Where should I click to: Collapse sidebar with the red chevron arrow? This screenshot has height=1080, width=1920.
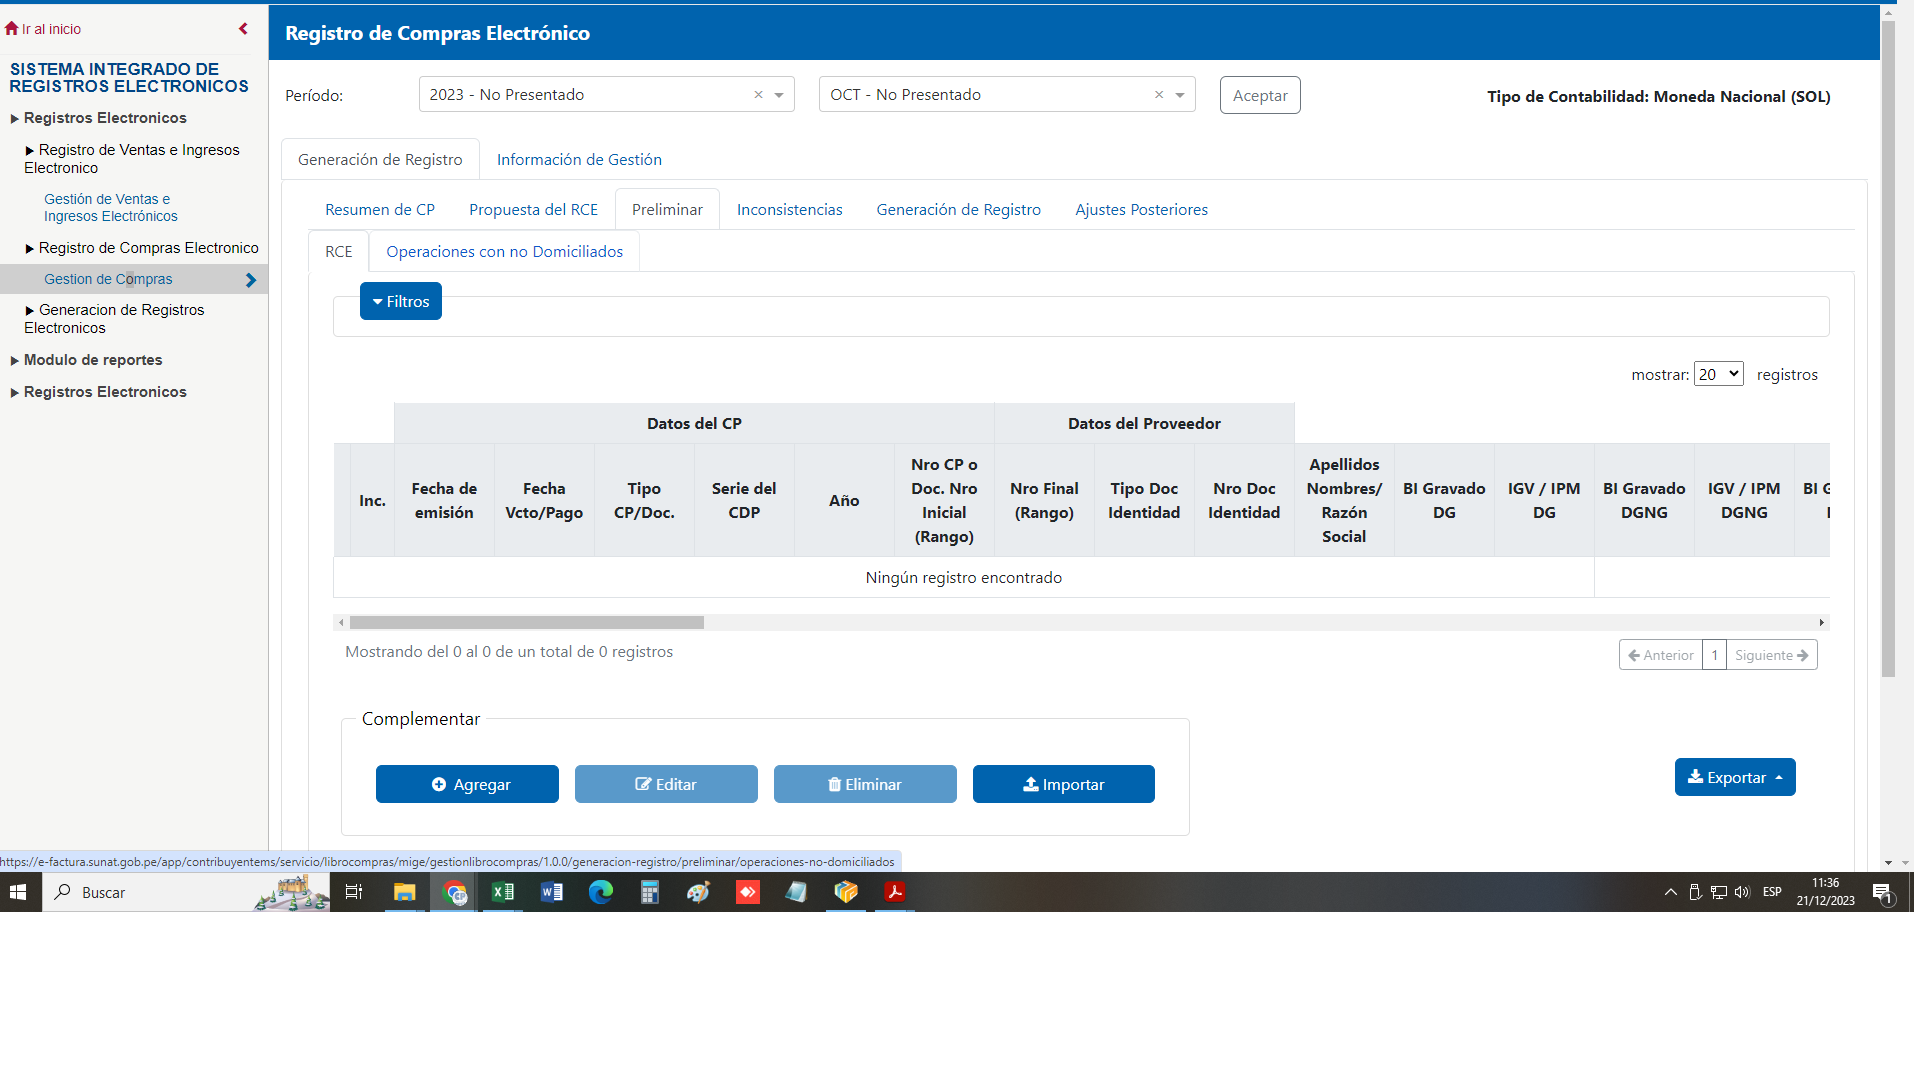[243, 29]
